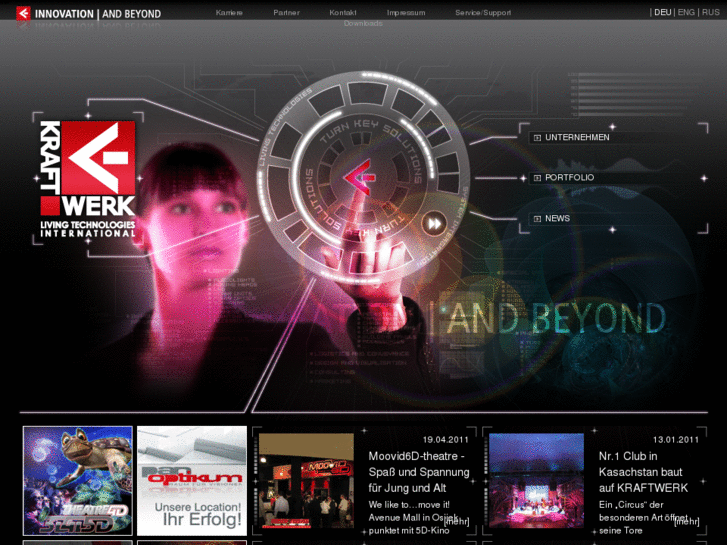
Task: Open the Theatre 4D turtle thumbnail
Action: pyautogui.click(x=77, y=481)
